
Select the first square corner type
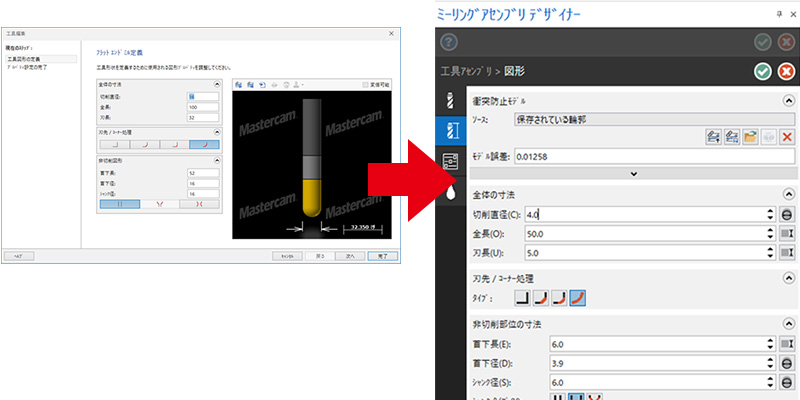click(521, 297)
